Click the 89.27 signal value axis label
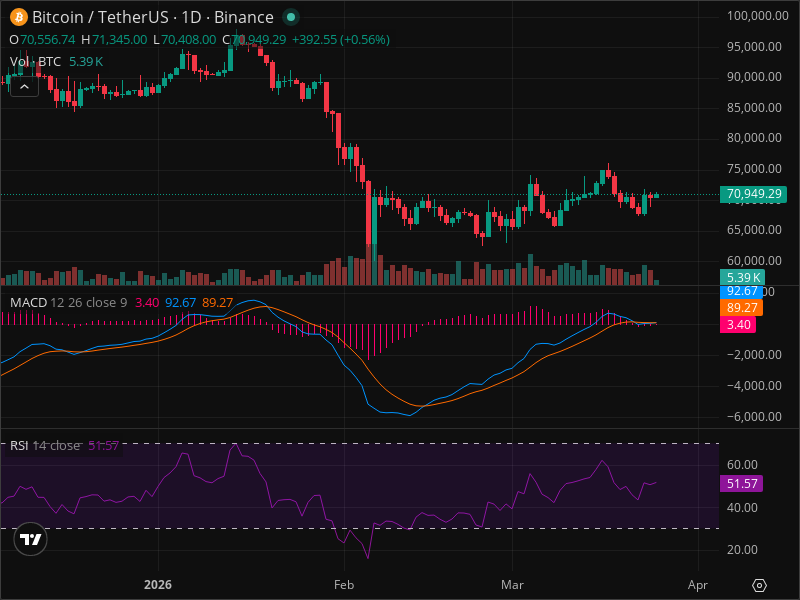Image resolution: width=800 pixels, height=600 pixels. [x=741, y=308]
